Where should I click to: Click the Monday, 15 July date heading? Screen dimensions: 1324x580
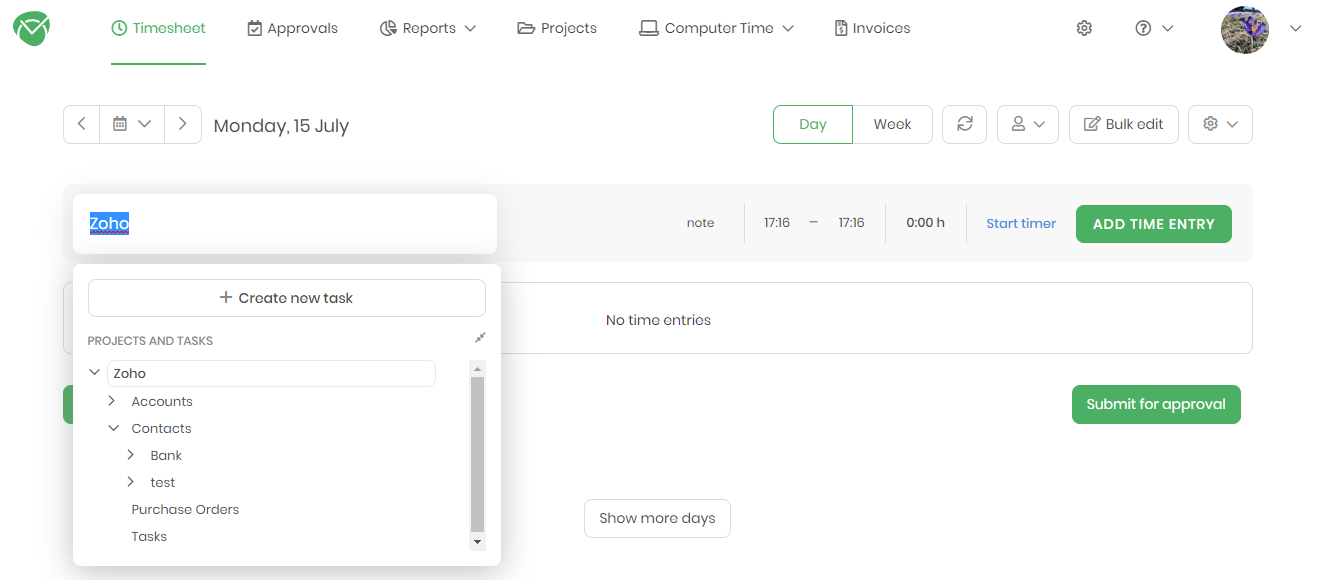(x=281, y=126)
